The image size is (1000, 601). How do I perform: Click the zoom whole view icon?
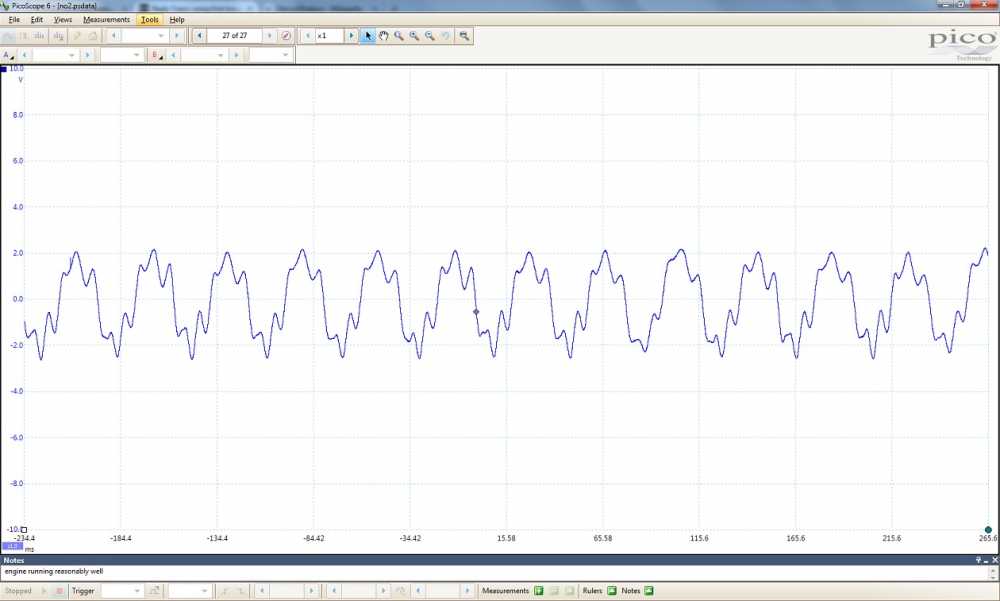pyautogui.click(x=464, y=35)
